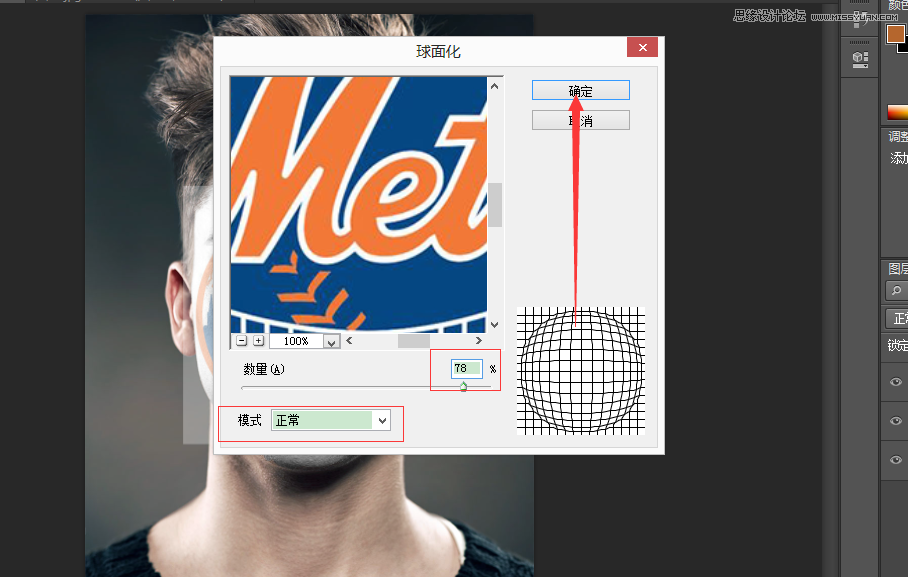Open the 3D panel cube icon

pos(860,59)
